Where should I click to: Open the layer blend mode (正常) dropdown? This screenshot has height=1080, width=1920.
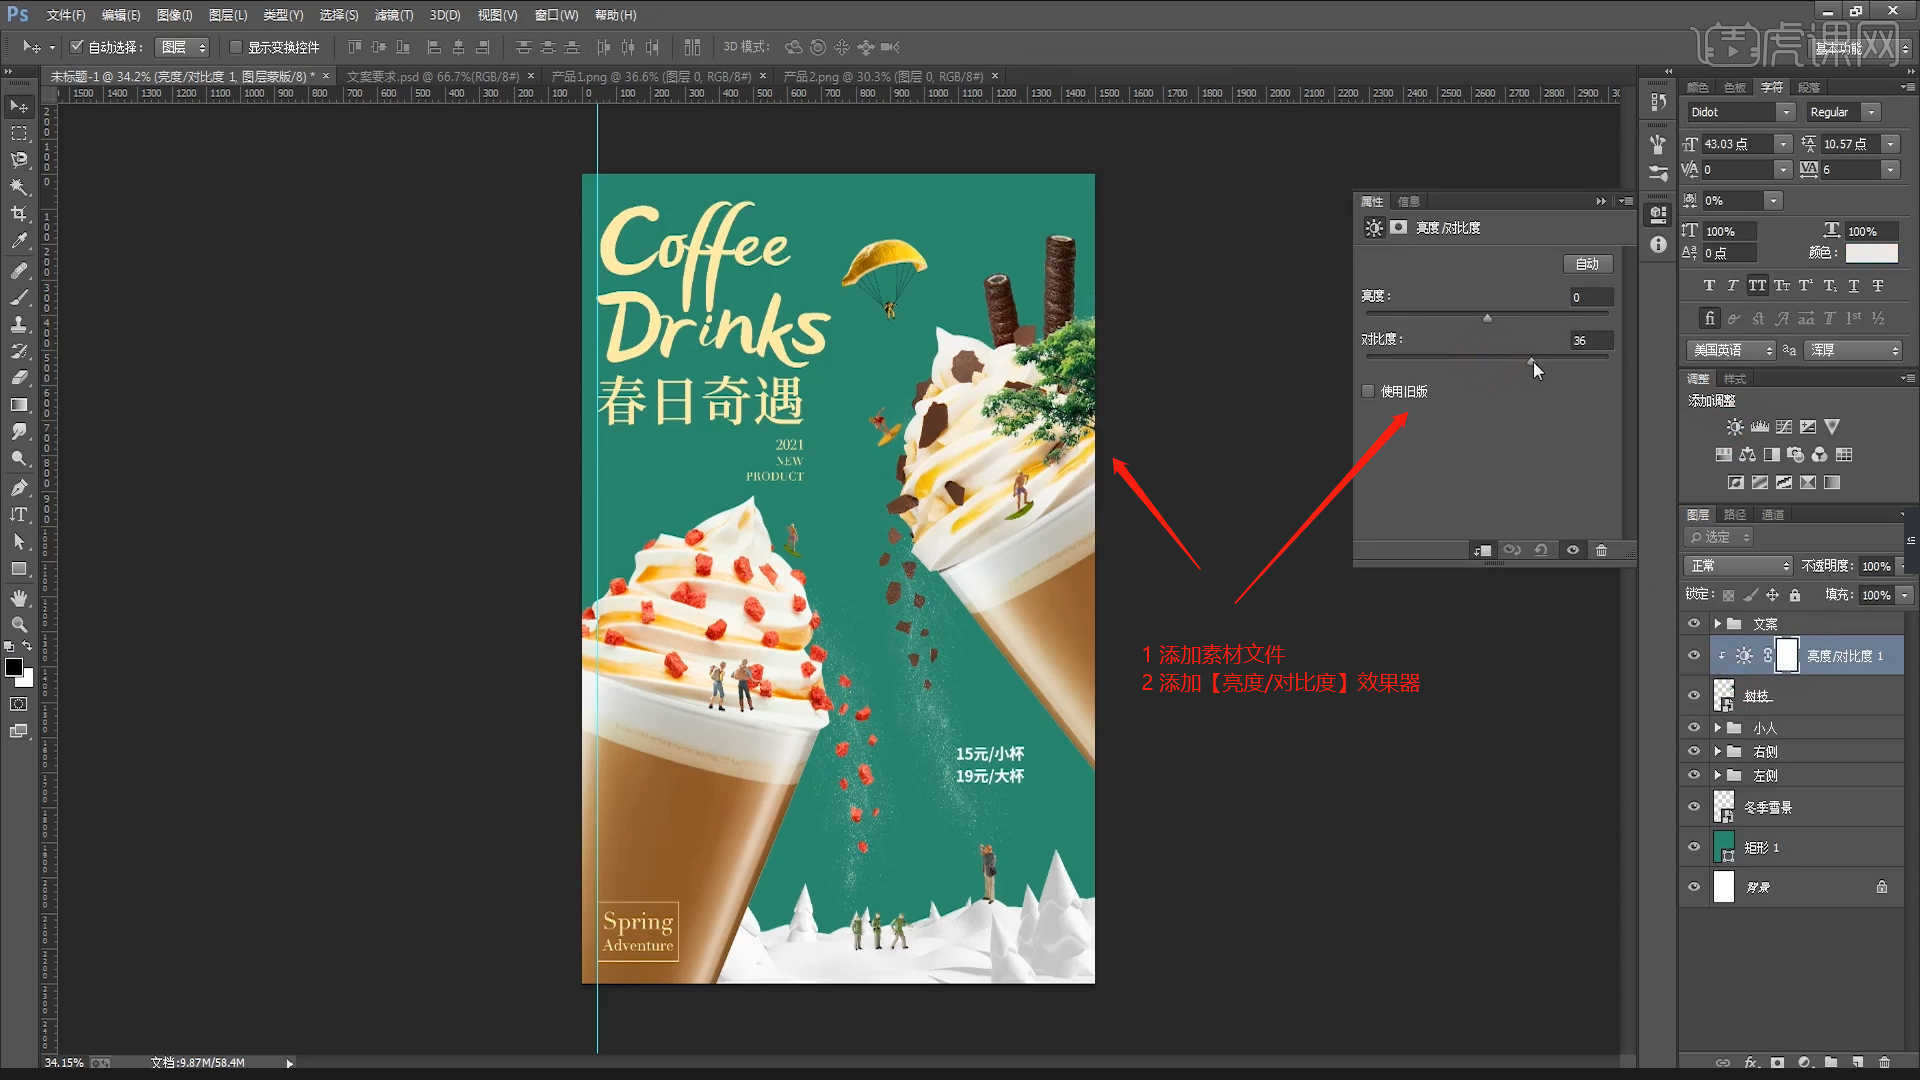coord(1739,566)
